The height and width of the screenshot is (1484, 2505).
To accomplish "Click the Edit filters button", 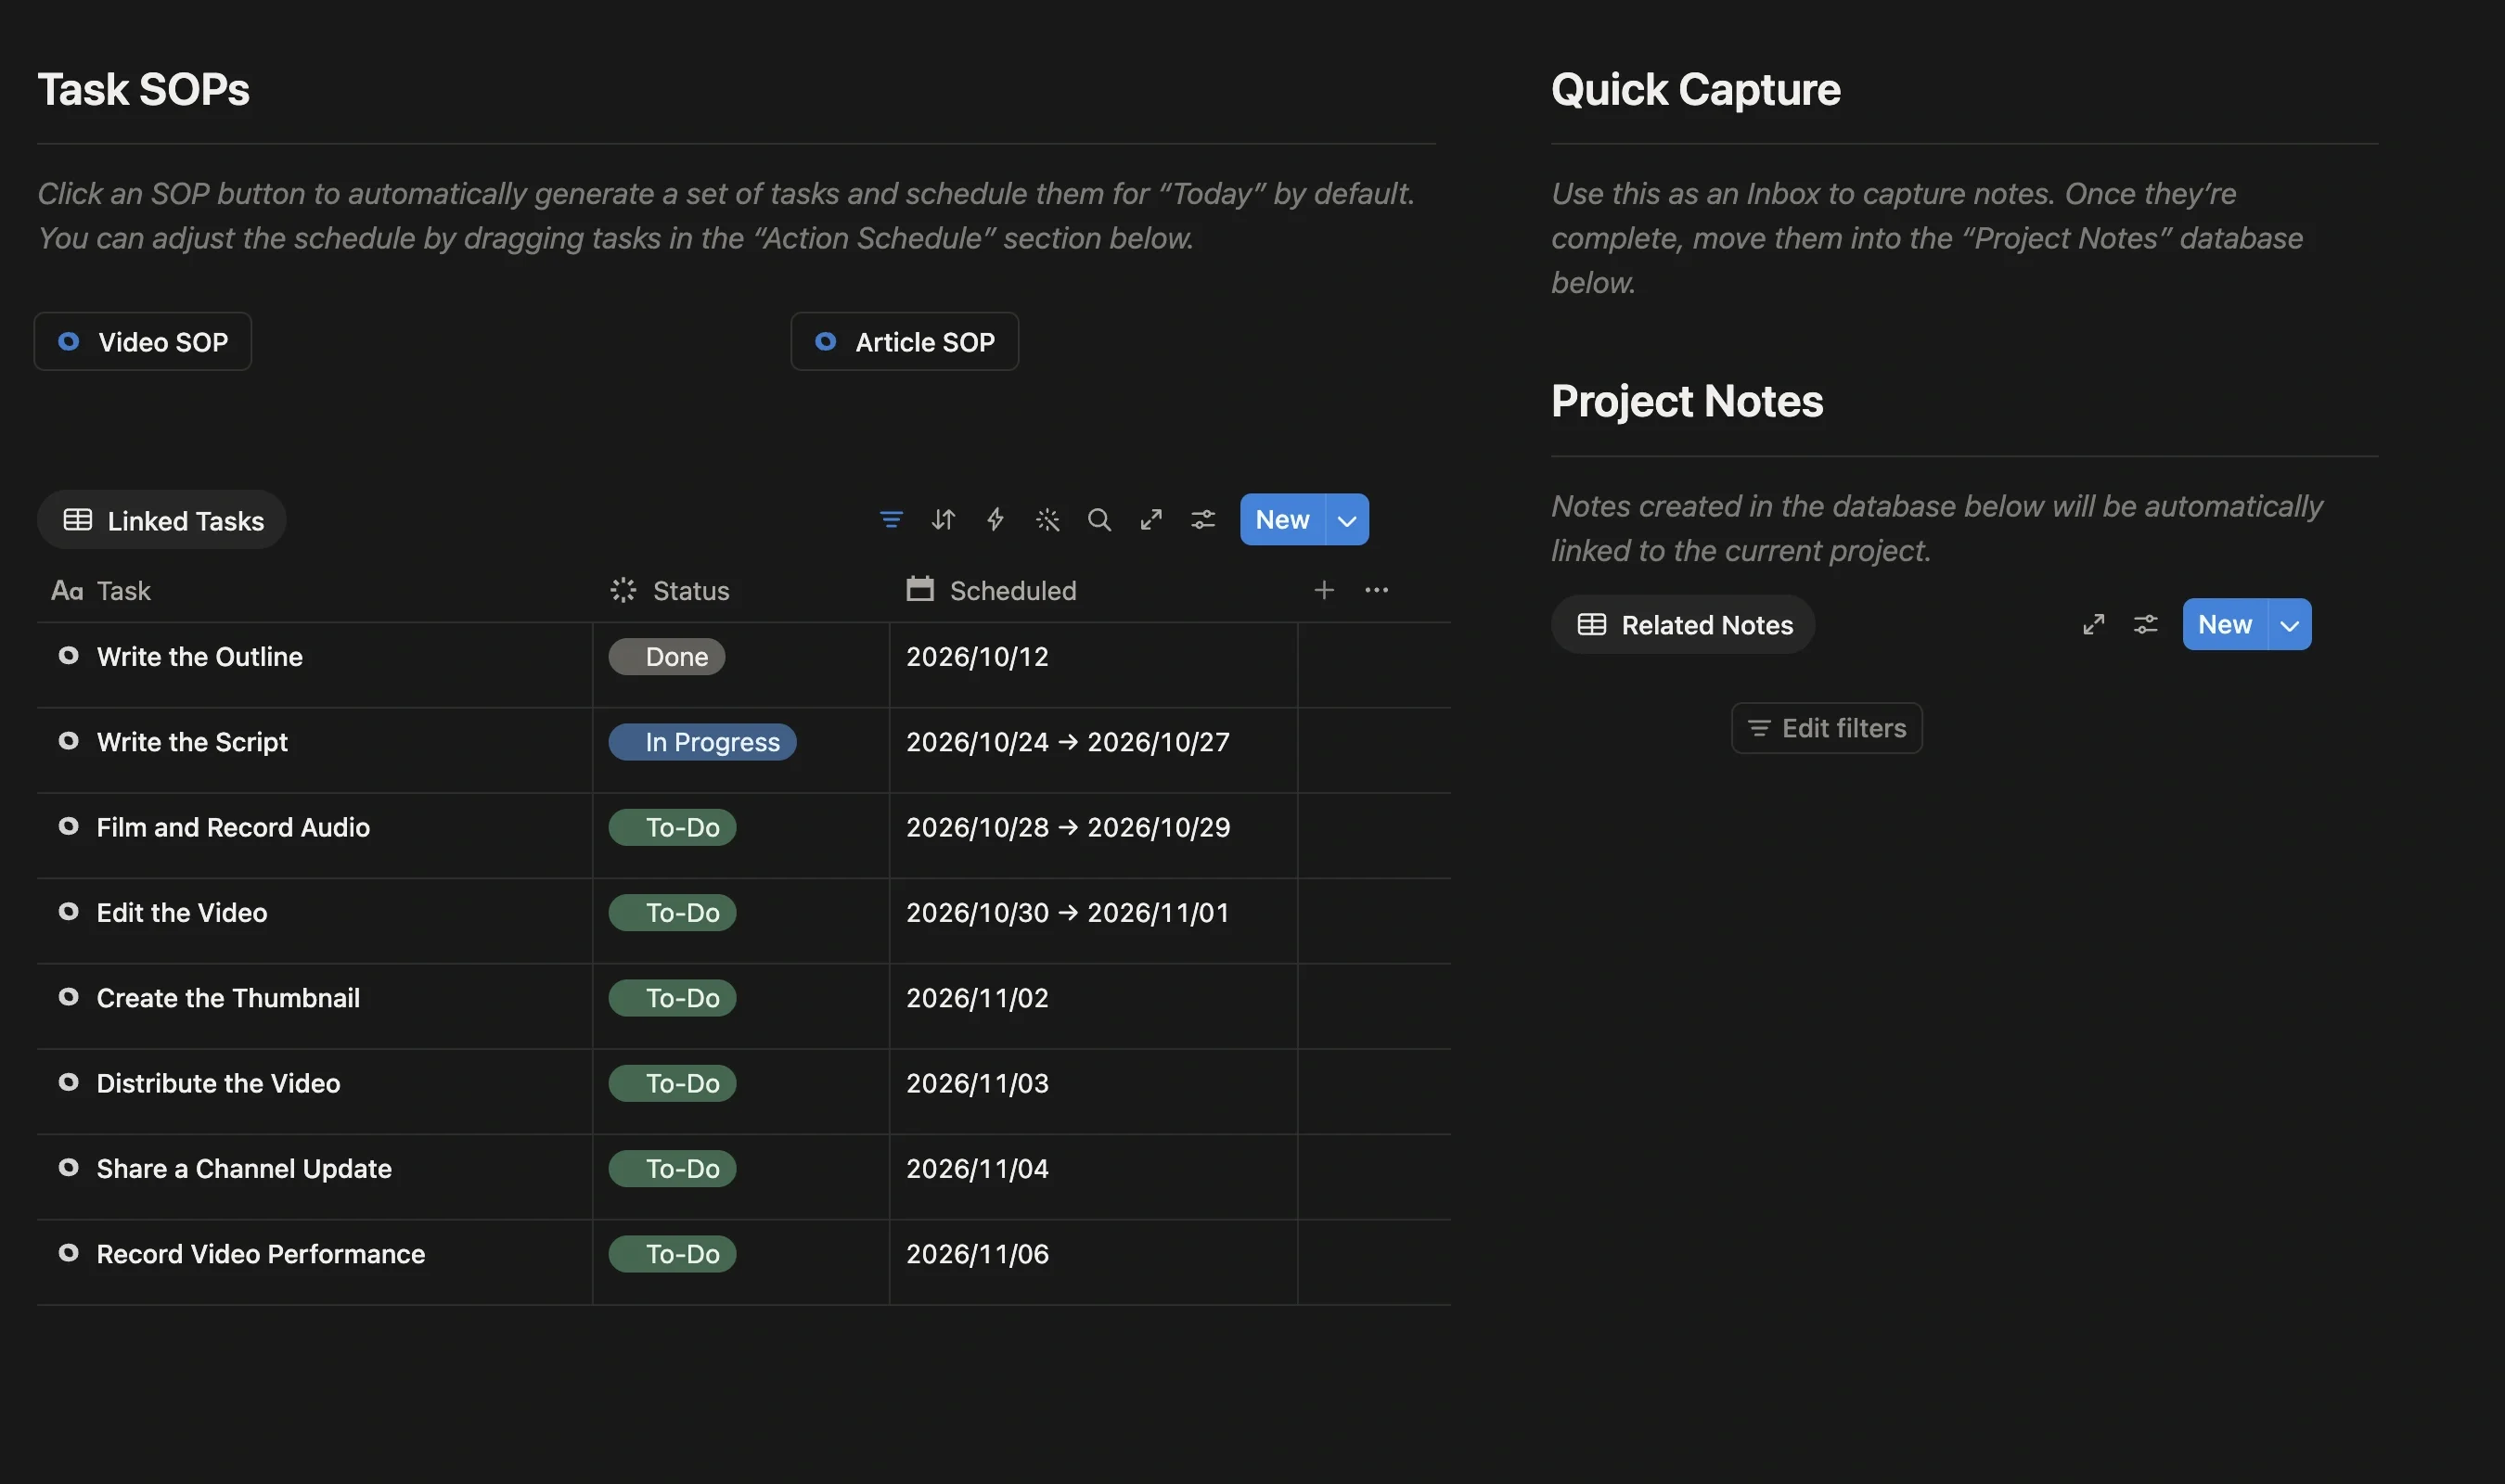I will pos(1827,729).
